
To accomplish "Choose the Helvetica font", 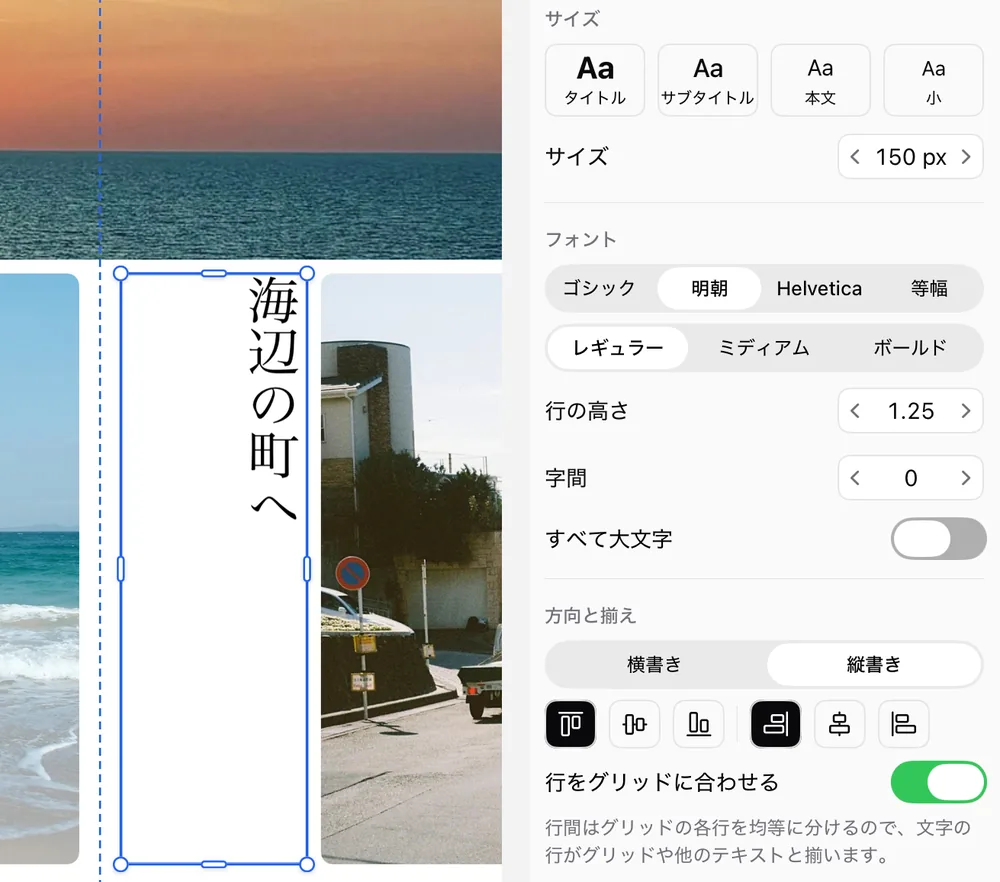I will coord(819,288).
